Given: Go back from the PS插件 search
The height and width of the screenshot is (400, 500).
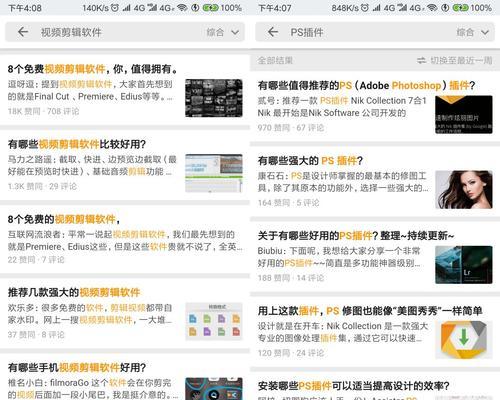Looking at the screenshot, I should pos(273,32).
